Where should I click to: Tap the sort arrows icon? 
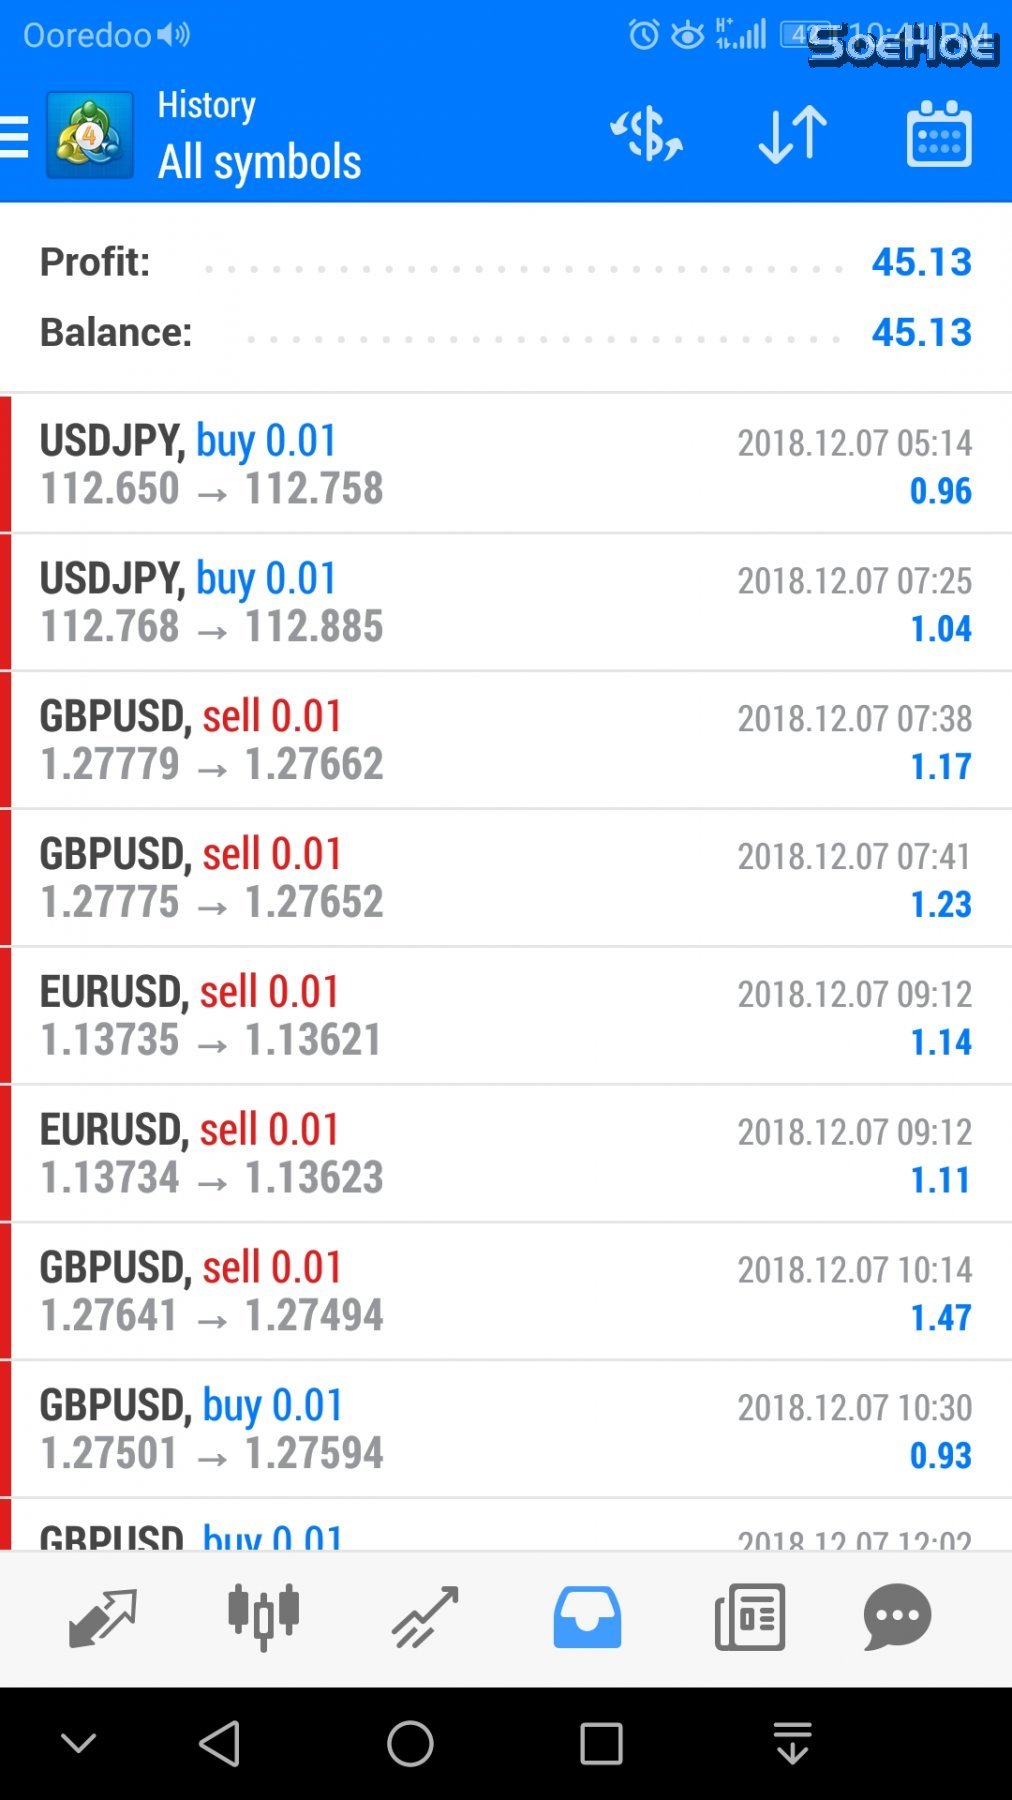coord(792,134)
